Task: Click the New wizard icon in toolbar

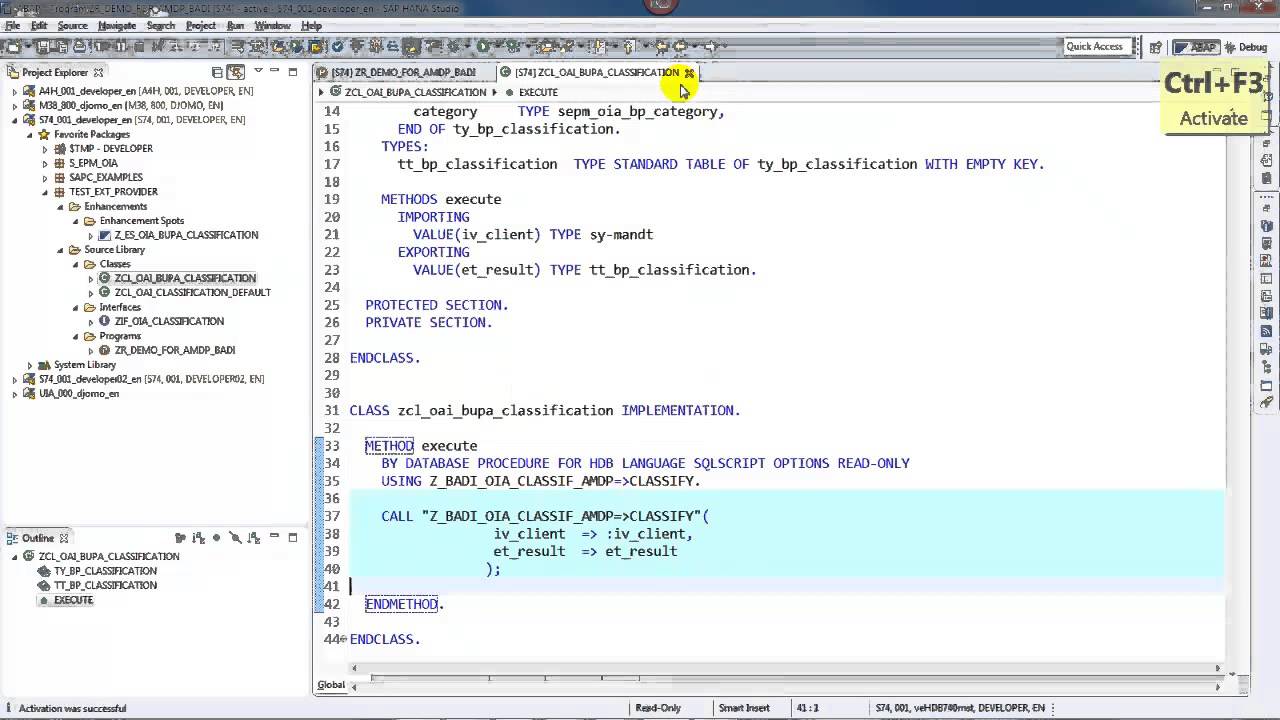Action: [13, 46]
